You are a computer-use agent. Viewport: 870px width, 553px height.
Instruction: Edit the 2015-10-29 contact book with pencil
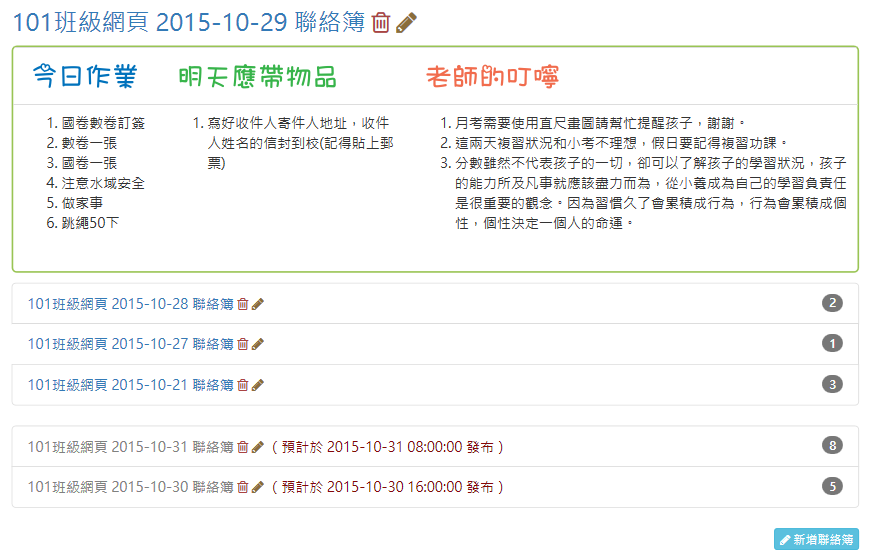click(x=406, y=23)
